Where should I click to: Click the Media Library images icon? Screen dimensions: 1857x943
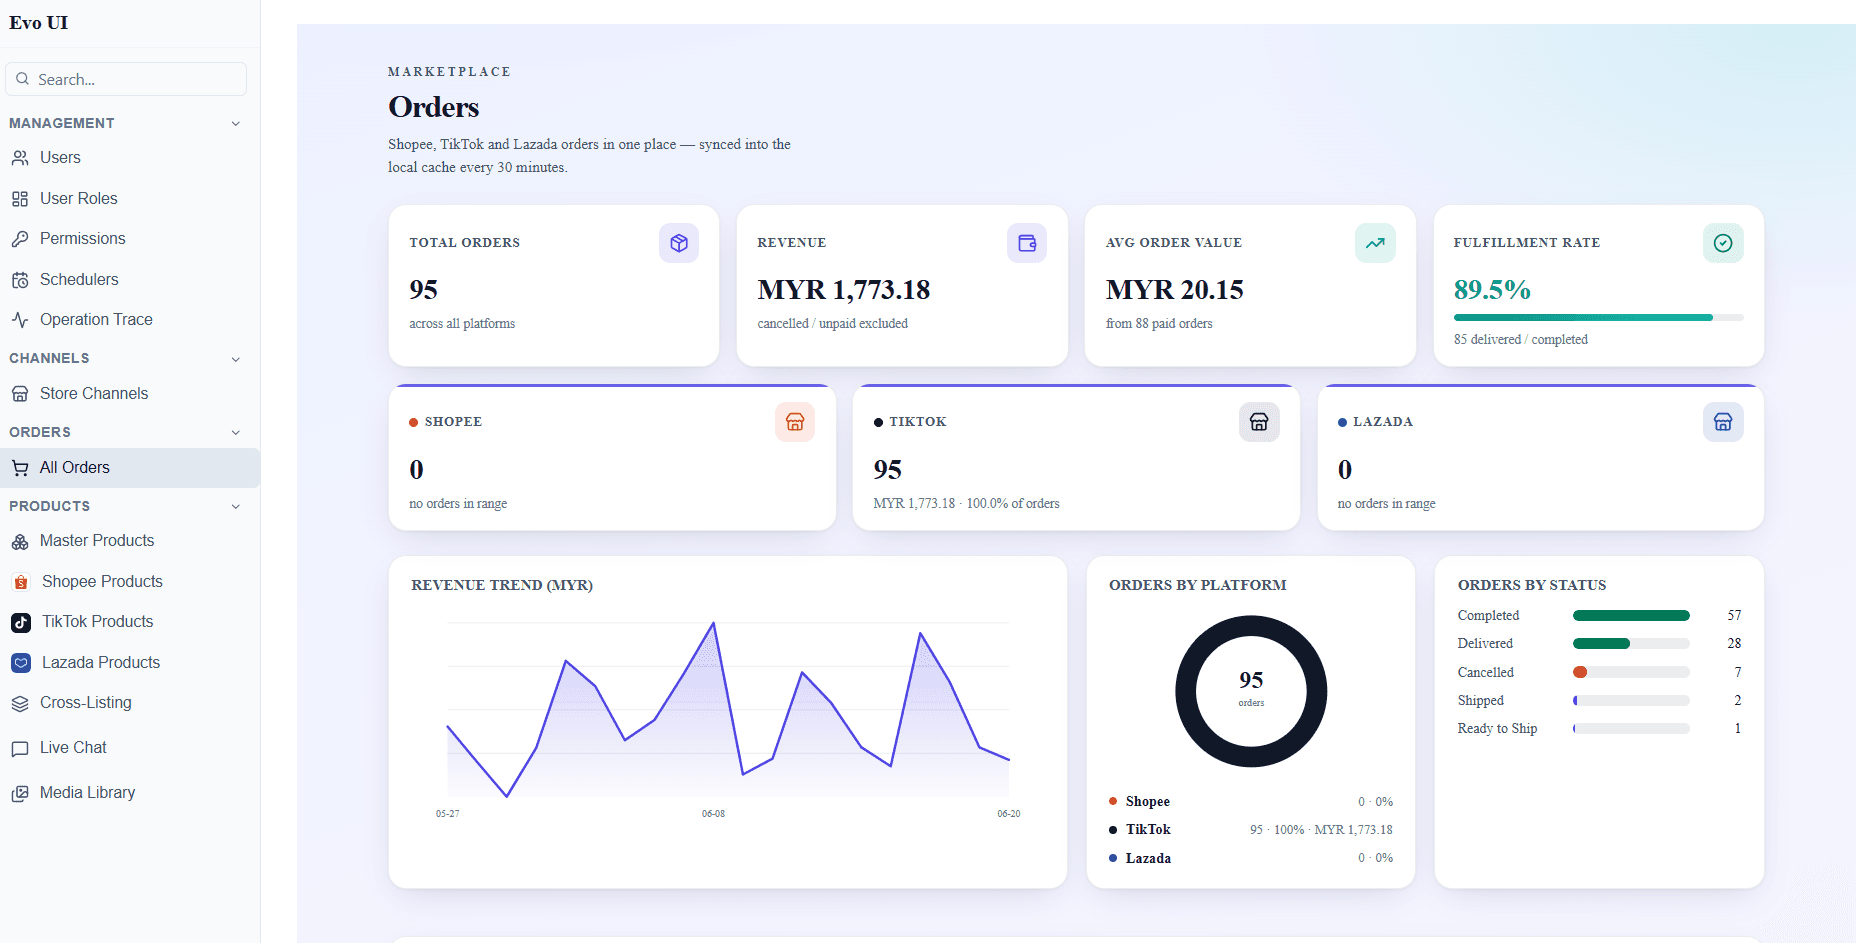[x=20, y=793]
